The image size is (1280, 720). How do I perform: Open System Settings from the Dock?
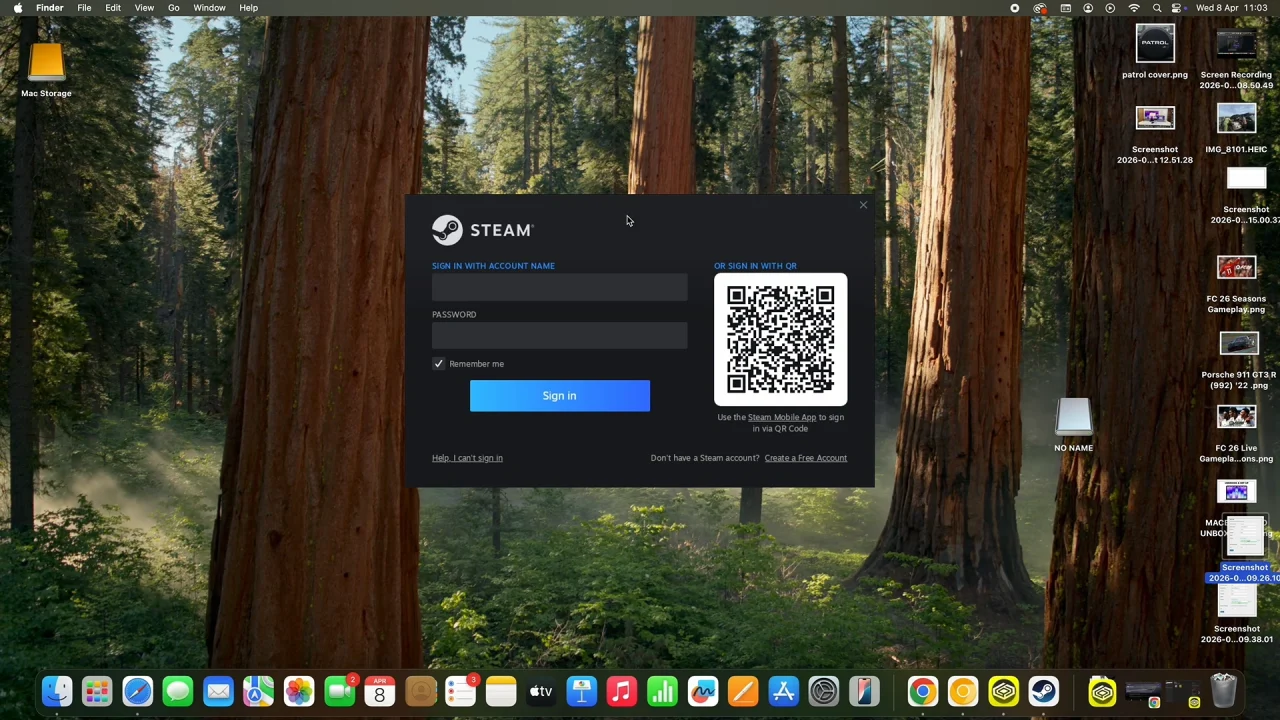pyautogui.click(x=824, y=691)
